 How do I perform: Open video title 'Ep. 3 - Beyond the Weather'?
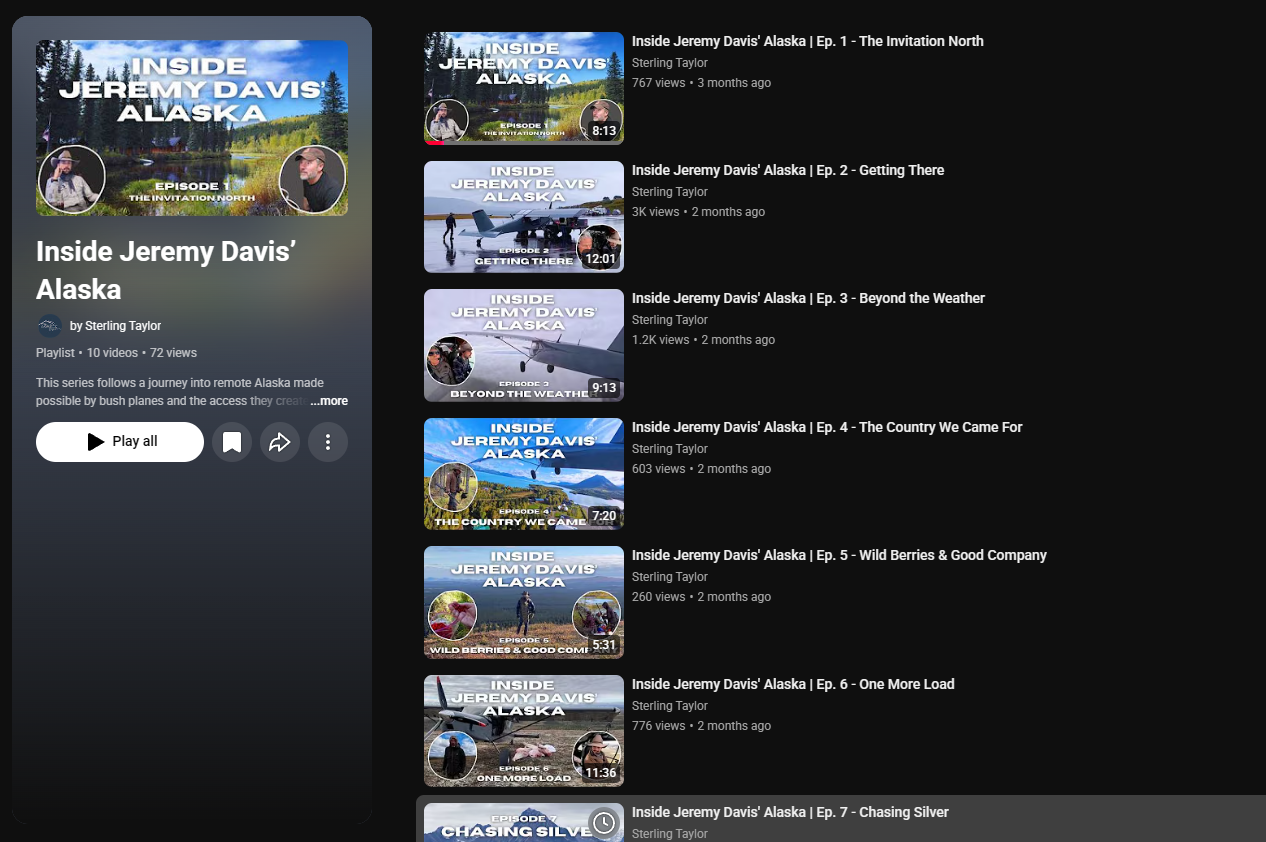808,298
